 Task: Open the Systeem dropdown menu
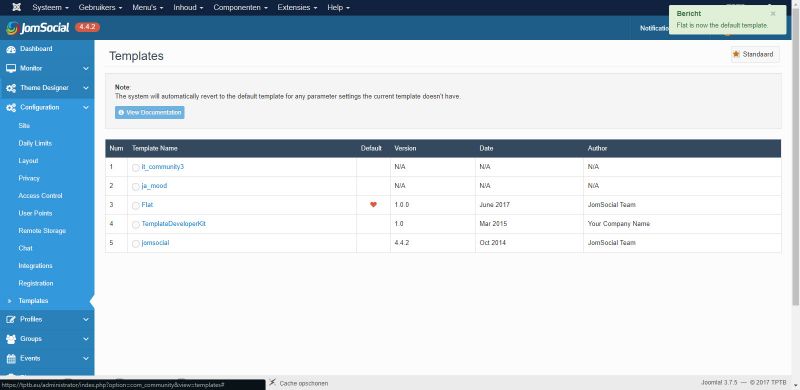click(x=51, y=8)
